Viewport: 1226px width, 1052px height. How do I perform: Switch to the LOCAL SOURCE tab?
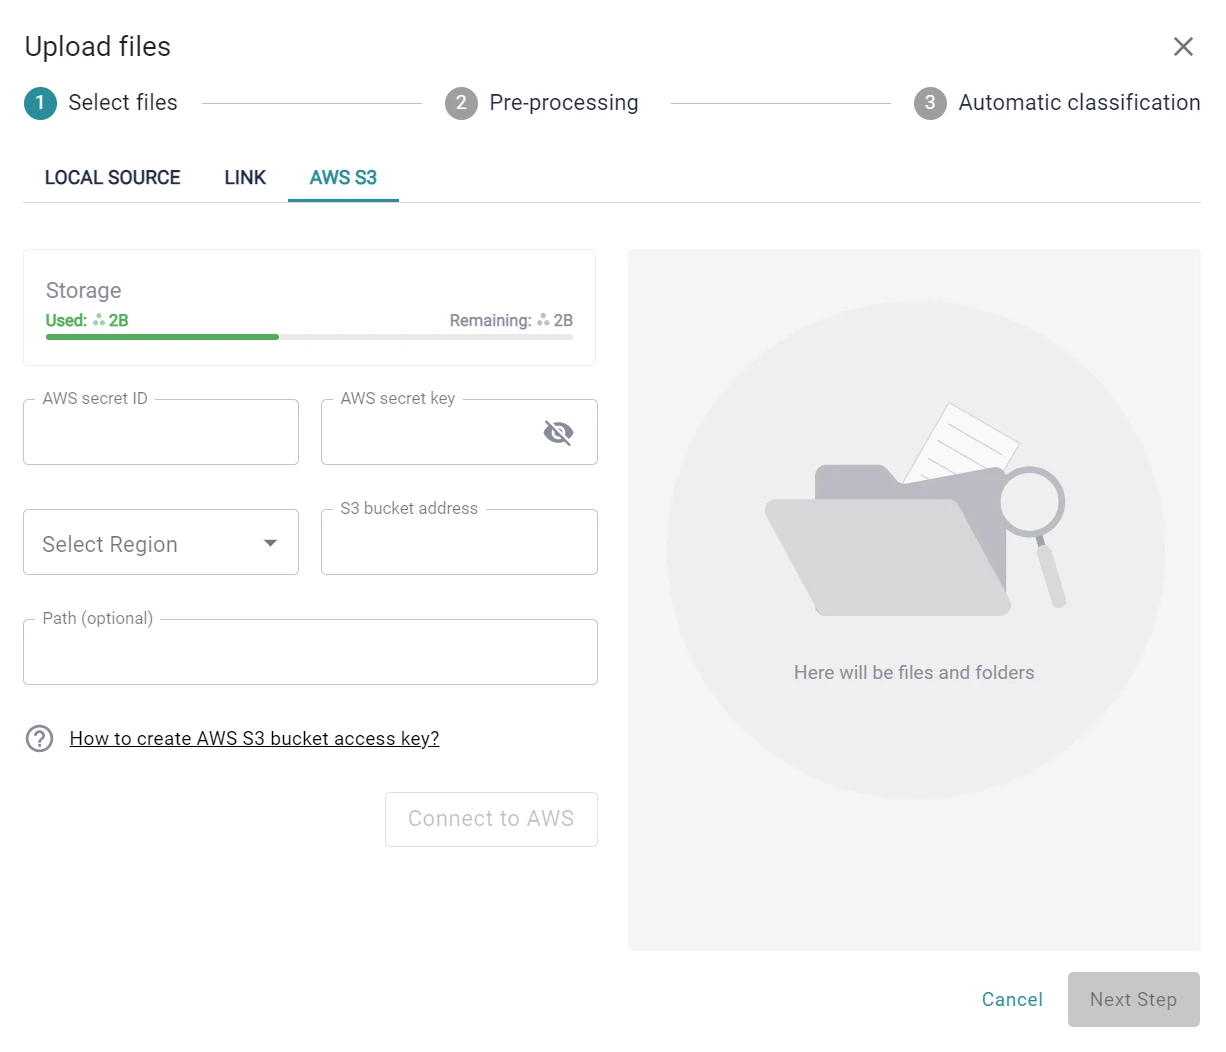[113, 178]
